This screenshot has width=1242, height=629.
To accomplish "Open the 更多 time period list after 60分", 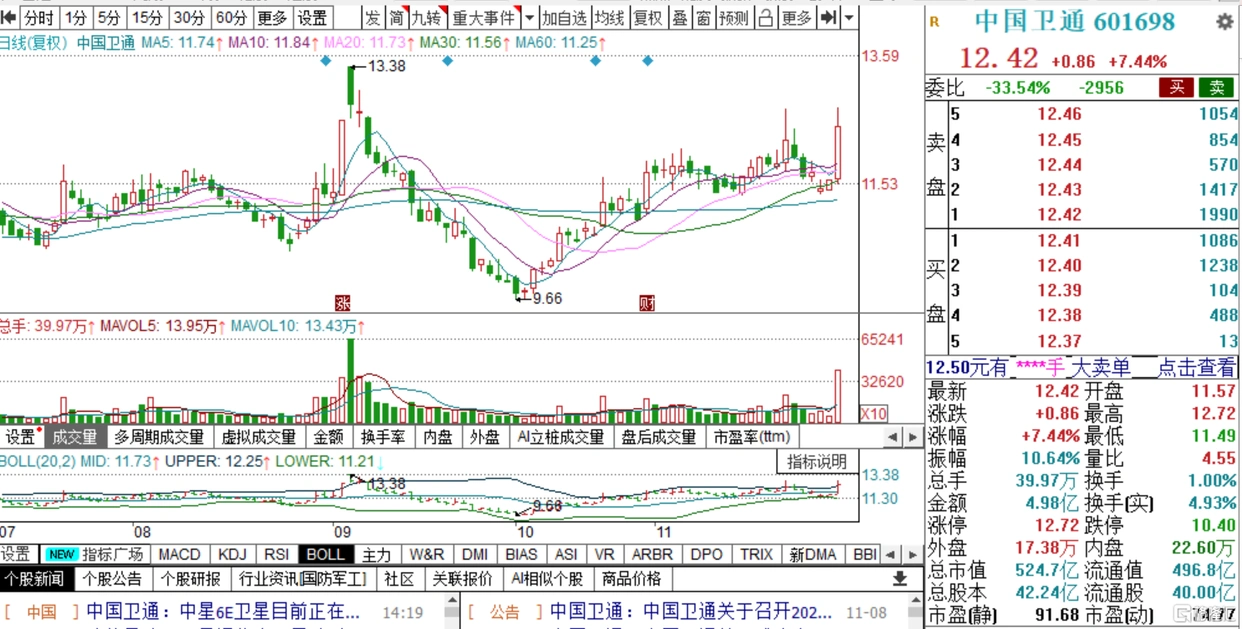I will [271, 18].
